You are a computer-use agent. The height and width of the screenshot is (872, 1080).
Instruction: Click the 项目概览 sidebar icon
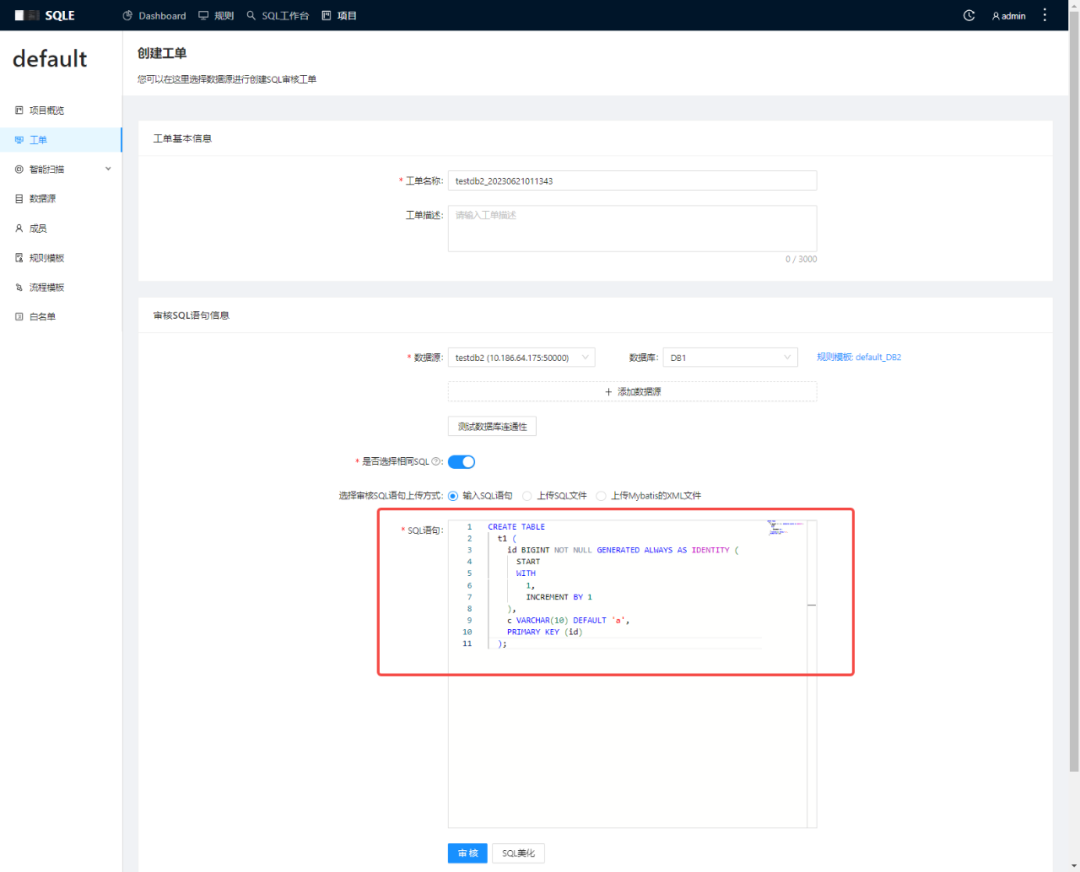[19, 110]
